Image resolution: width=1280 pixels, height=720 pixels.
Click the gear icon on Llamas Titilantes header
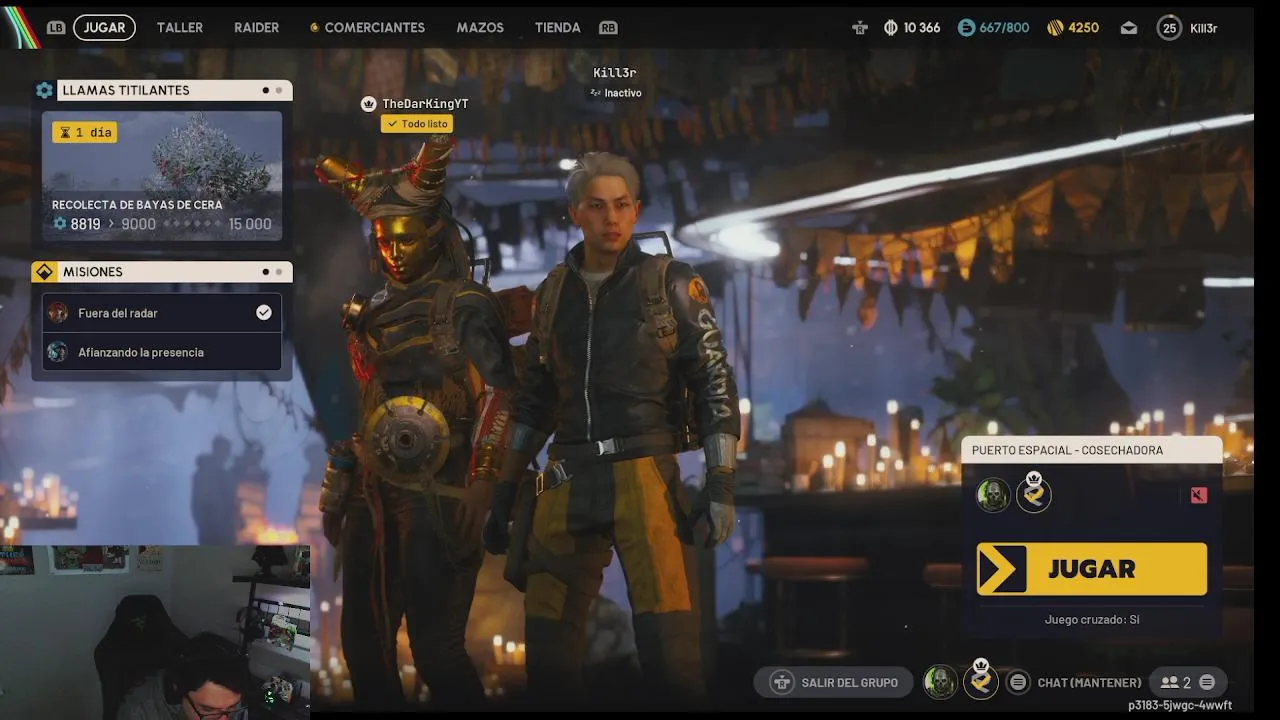click(x=44, y=90)
